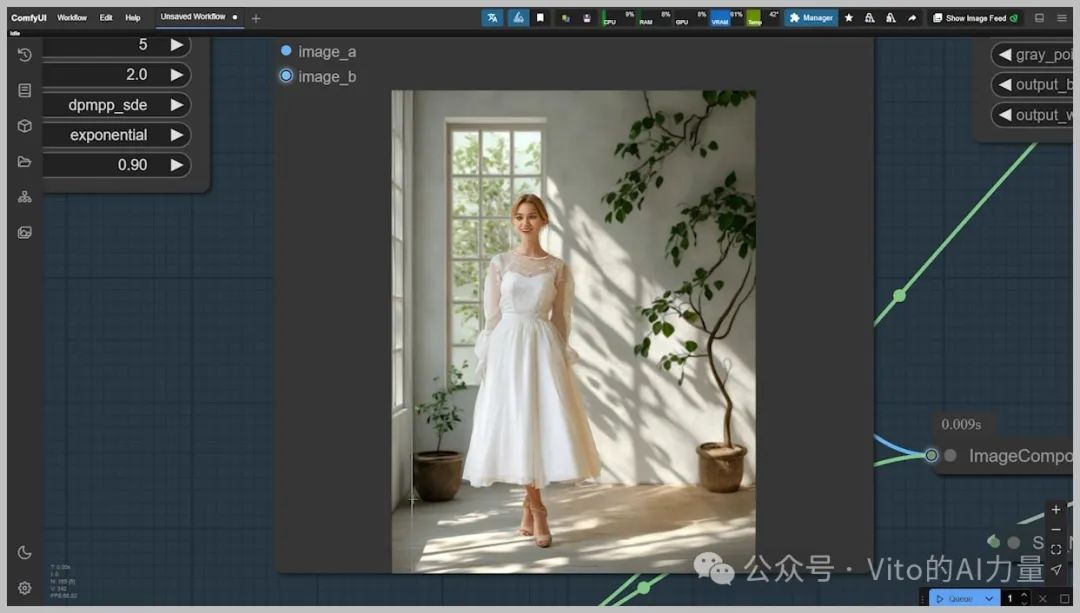Add a new workflow tab with plus
The image size is (1080, 613).
click(x=256, y=19)
